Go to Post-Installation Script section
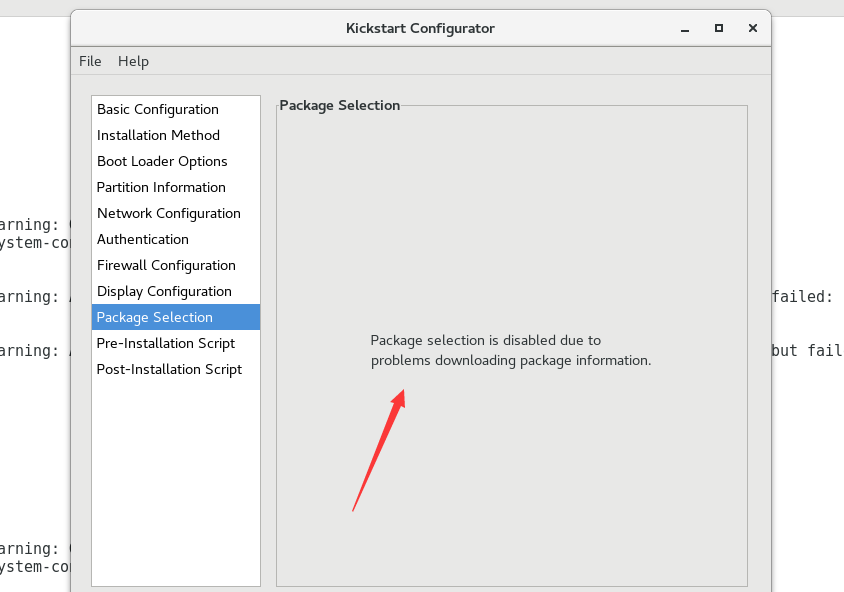 [176, 369]
